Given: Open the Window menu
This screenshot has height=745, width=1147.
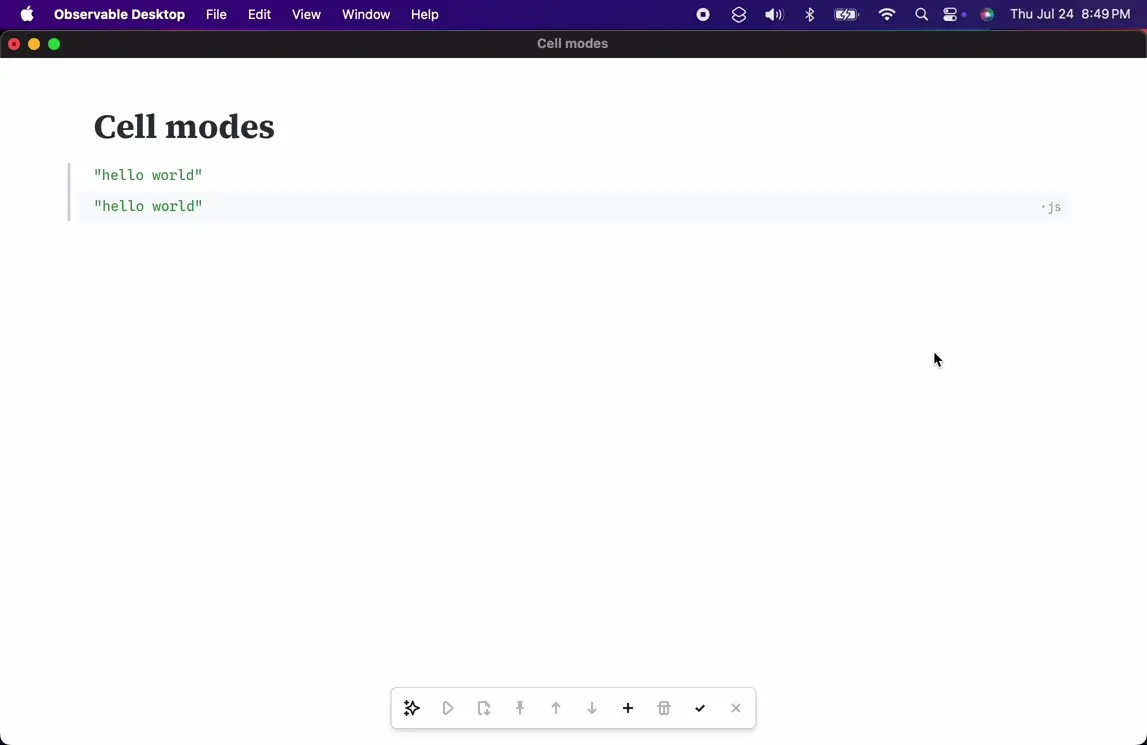Looking at the screenshot, I should (x=366, y=15).
